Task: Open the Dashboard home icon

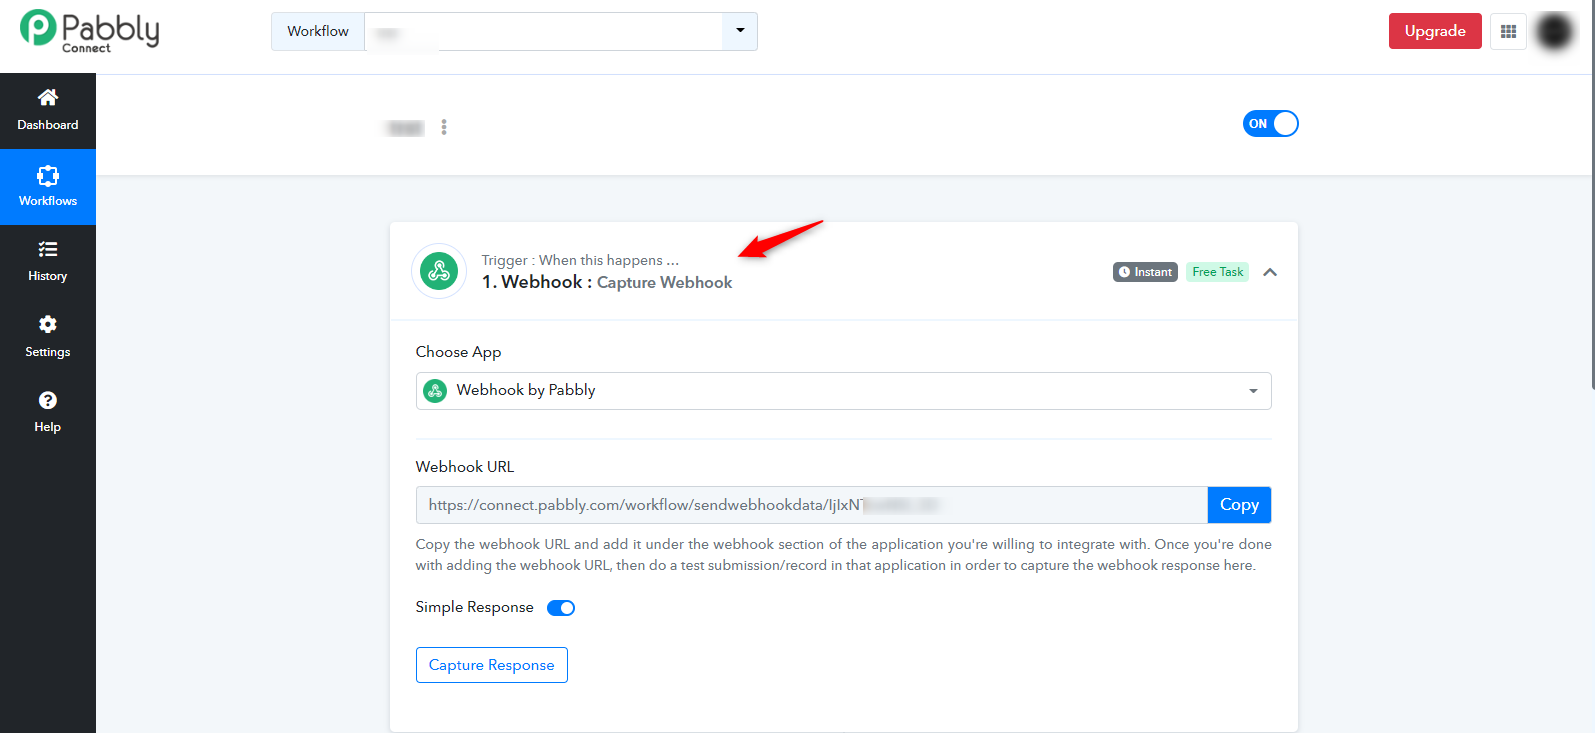Action: tap(47, 97)
